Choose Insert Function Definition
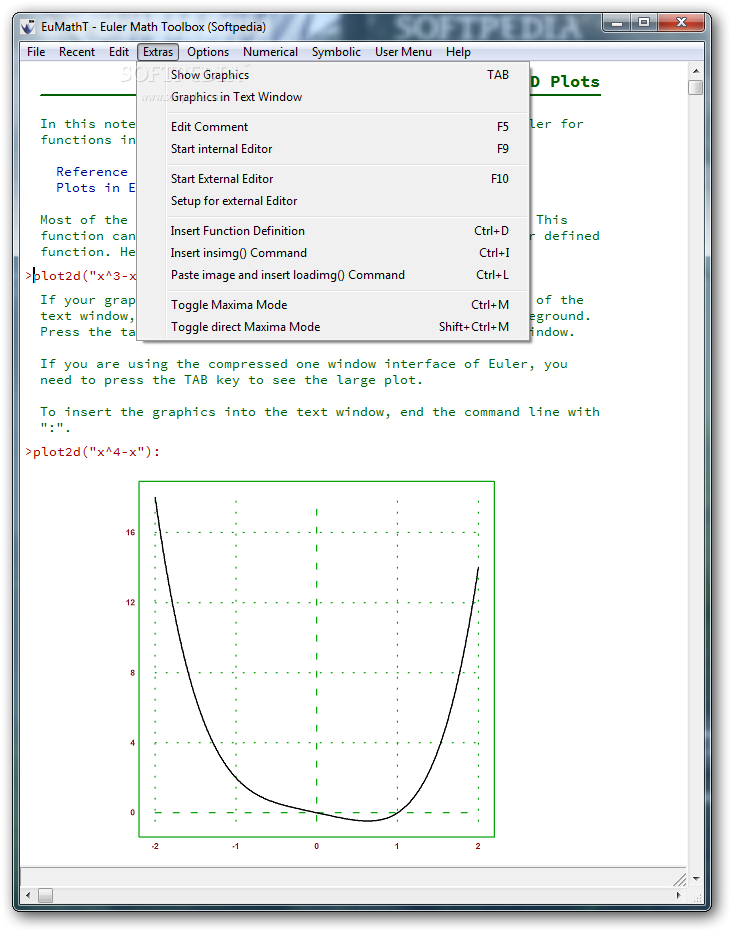This screenshot has width=732, height=932. coord(333,231)
